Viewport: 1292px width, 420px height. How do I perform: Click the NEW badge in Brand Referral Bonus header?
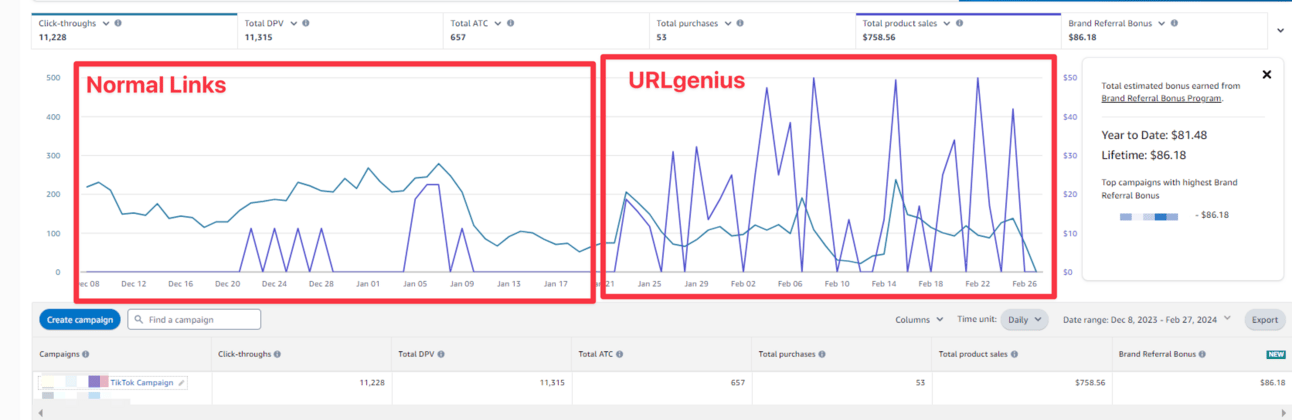click(1275, 354)
